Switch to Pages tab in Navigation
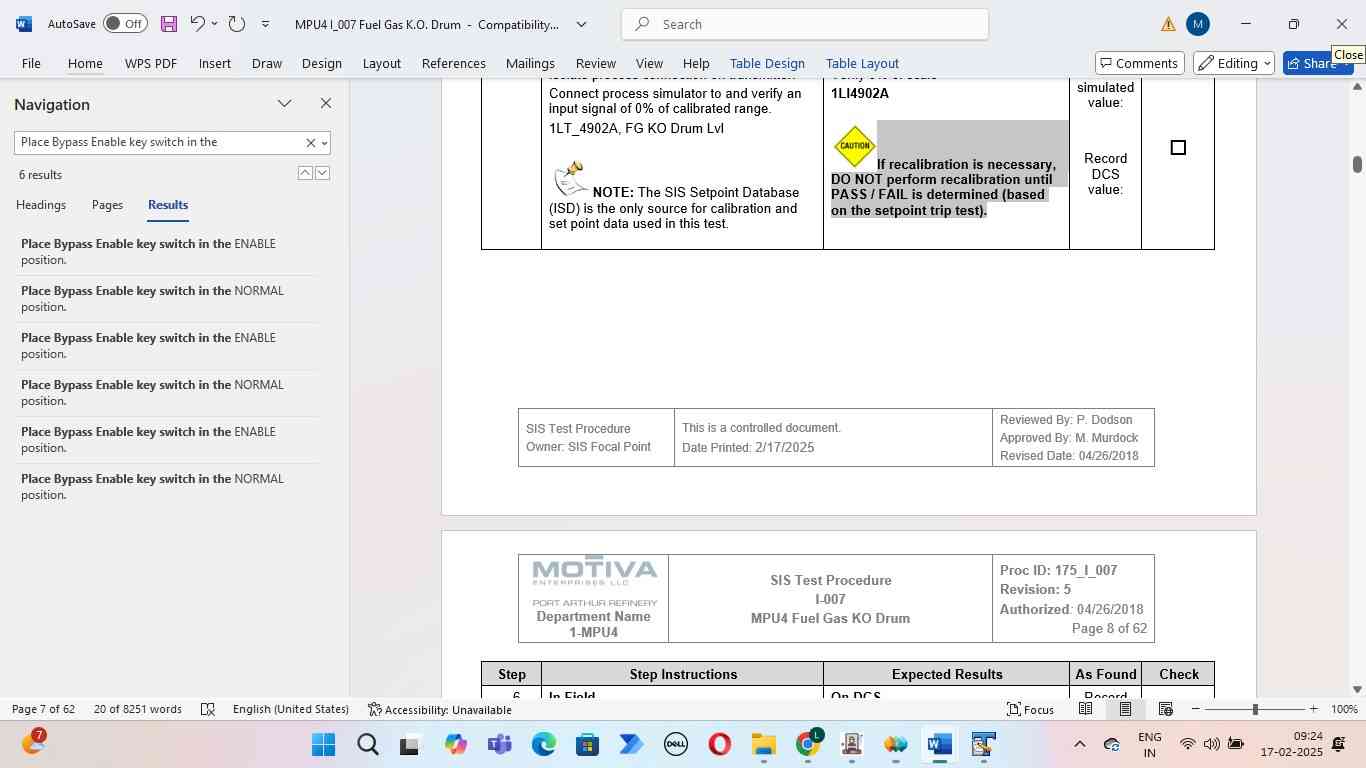The image size is (1366, 768). click(107, 205)
